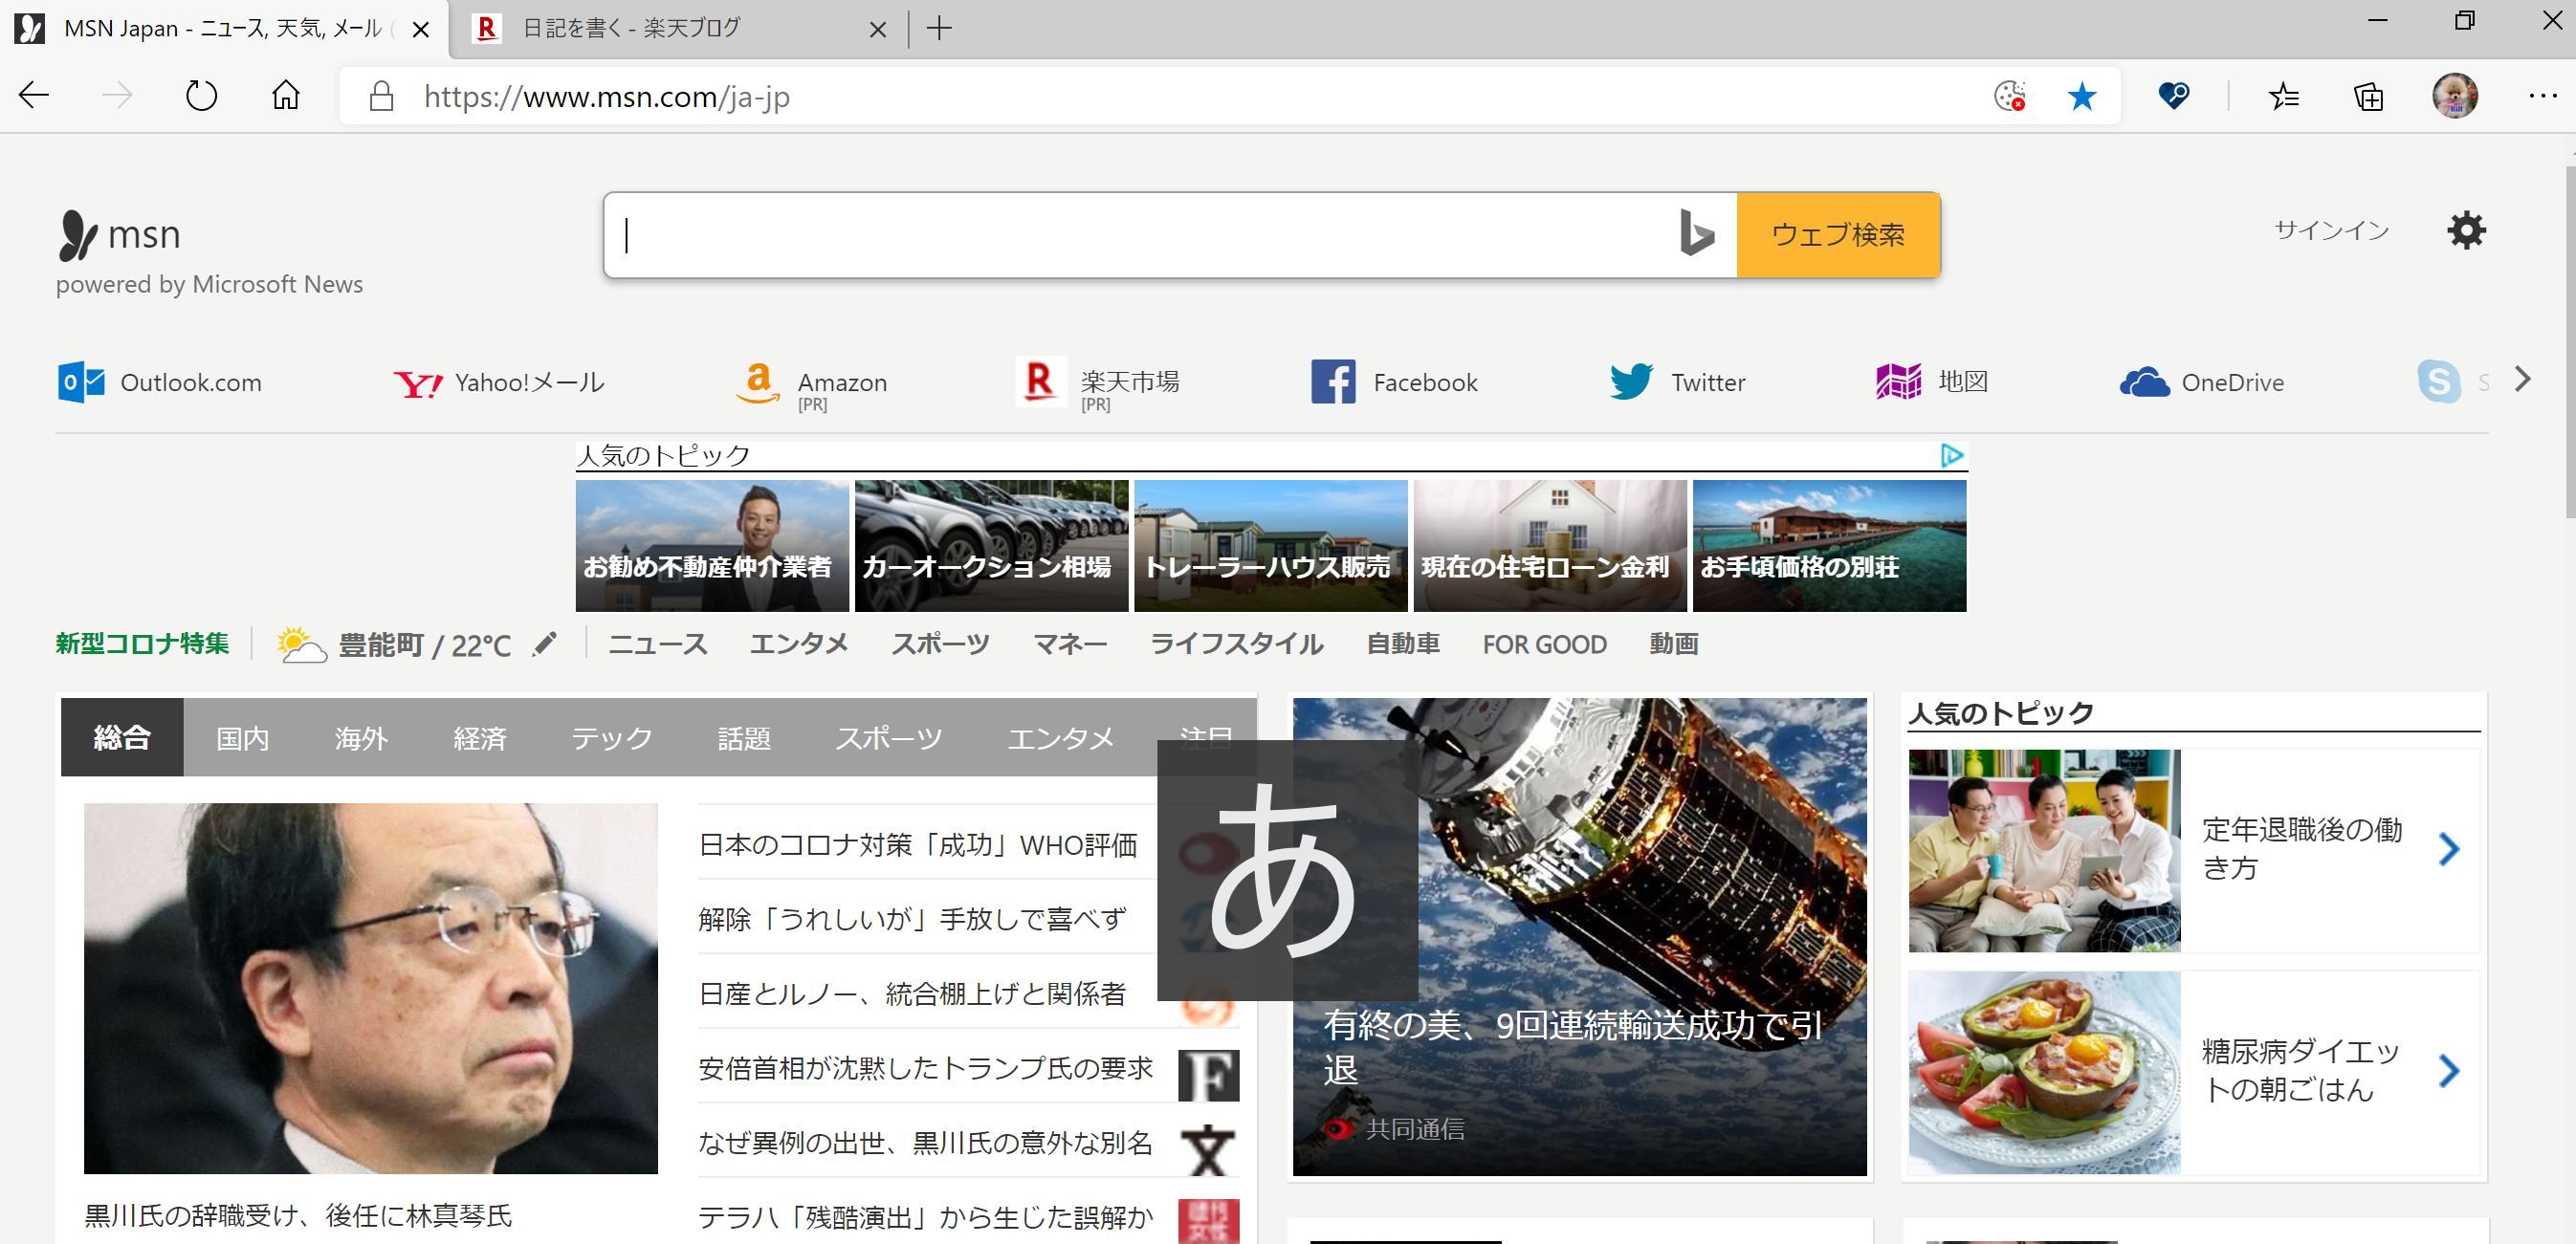2576x1244 pixels.
Task: Open the カーオークション相場 ad thumbnail
Action: tap(991, 546)
